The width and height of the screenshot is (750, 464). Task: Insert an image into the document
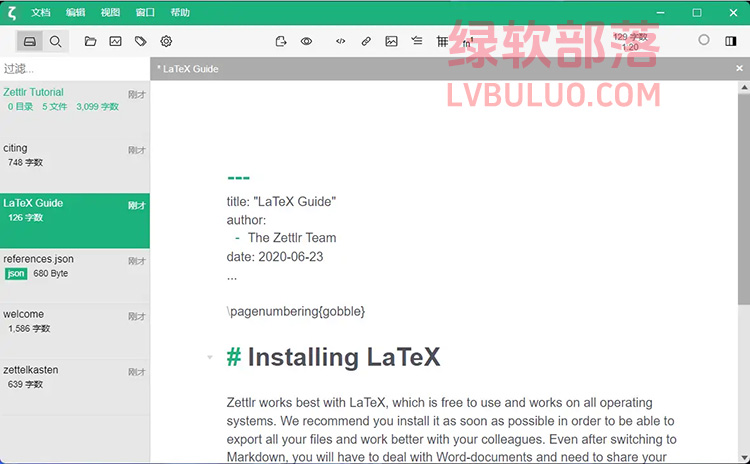391,41
